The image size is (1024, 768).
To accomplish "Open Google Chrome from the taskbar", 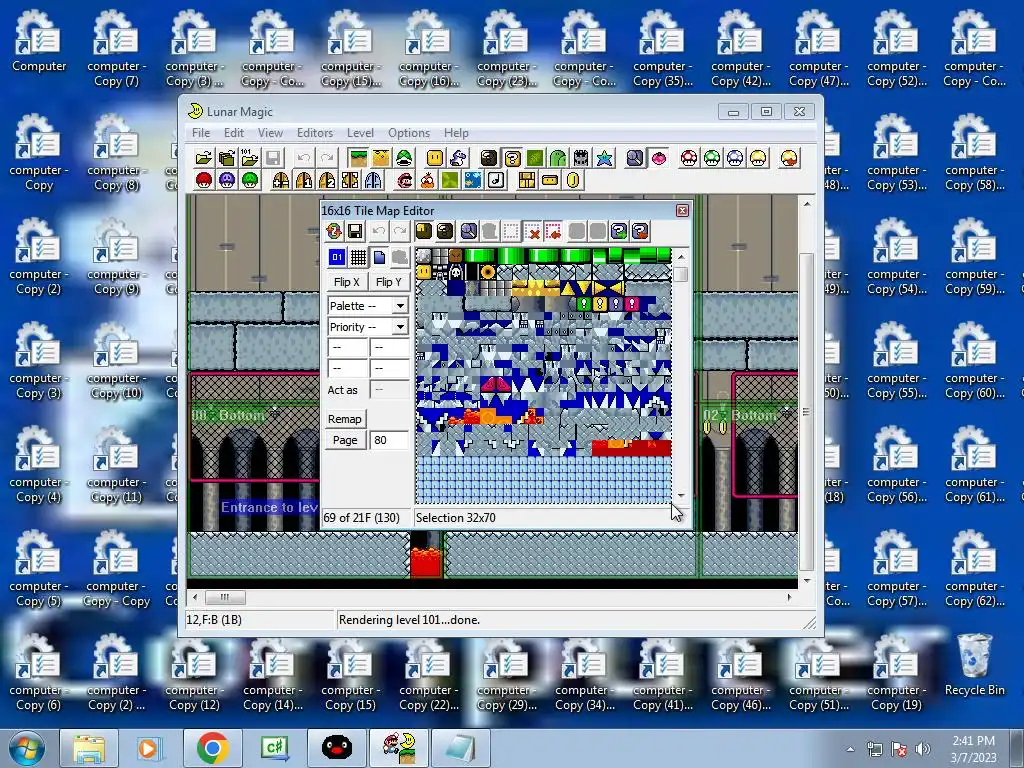I will point(212,748).
